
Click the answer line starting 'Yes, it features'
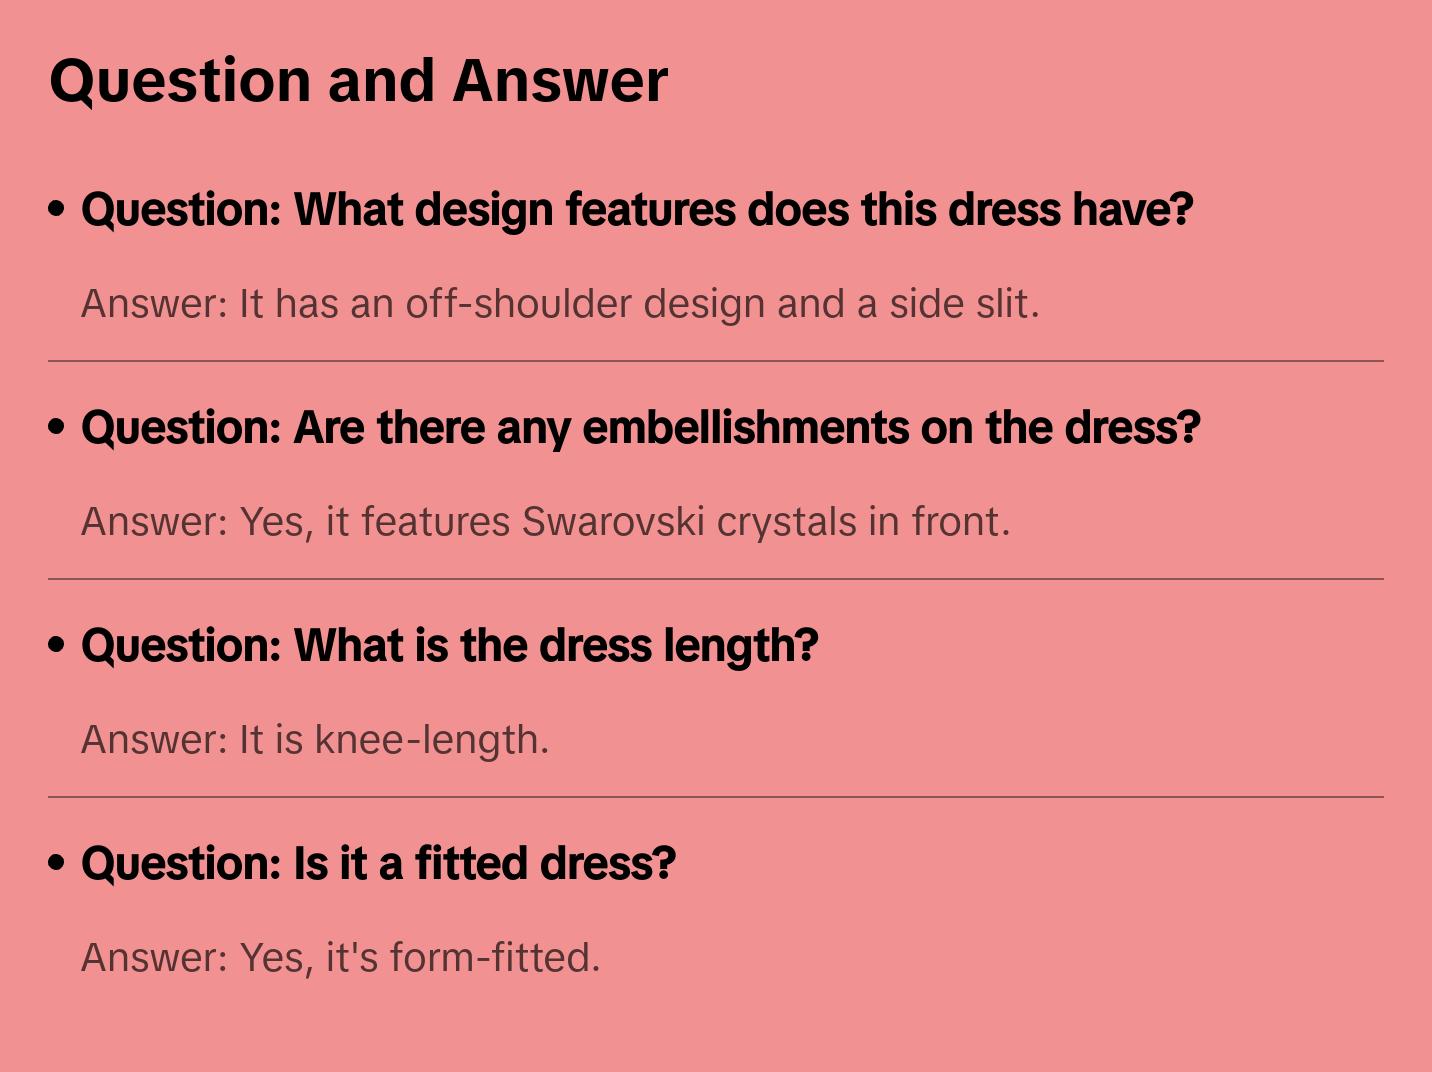[545, 522]
